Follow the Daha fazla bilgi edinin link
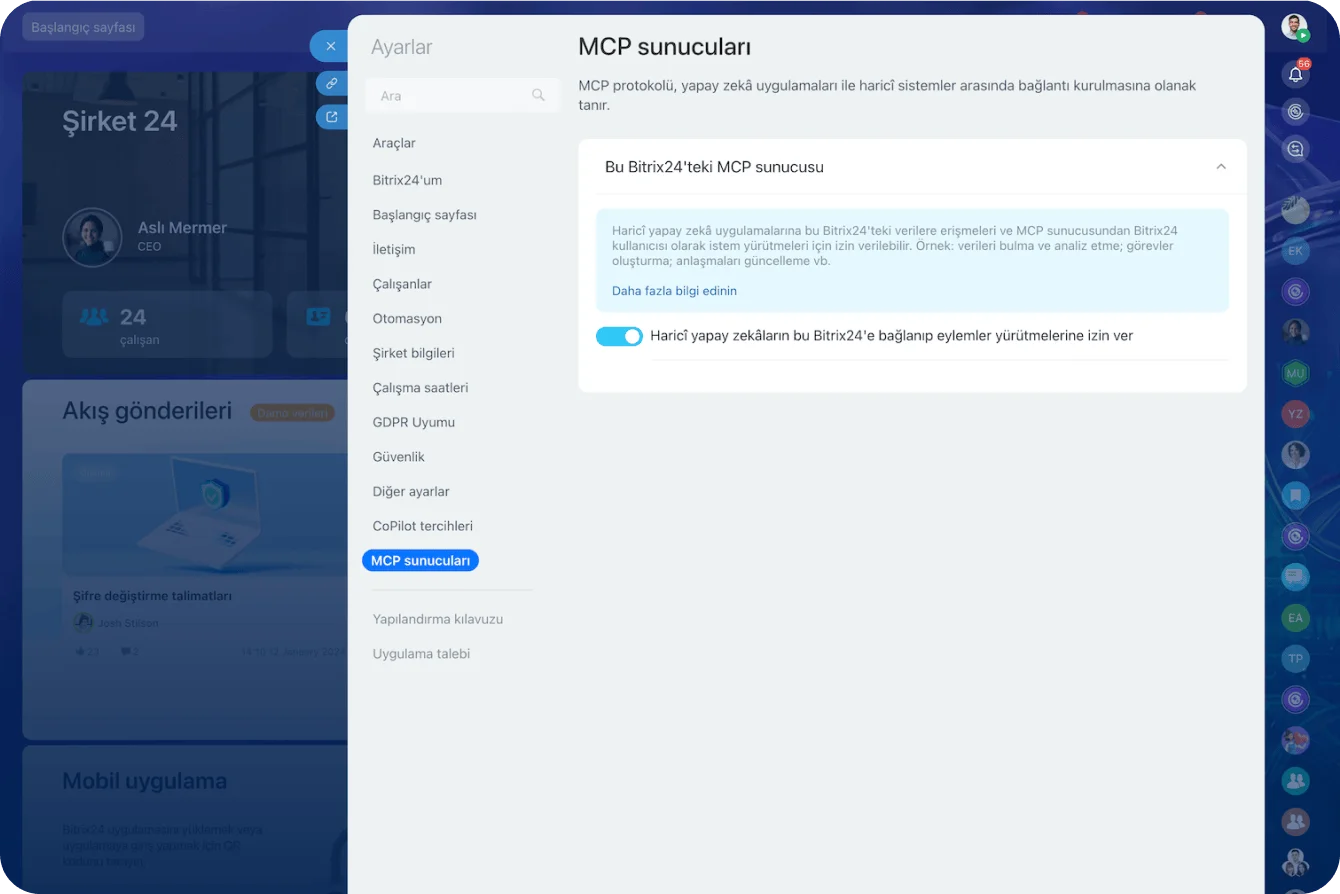This screenshot has height=894, width=1340. coord(674,291)
